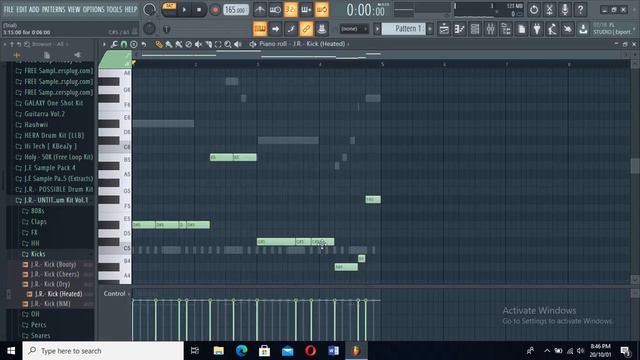
Task: Toggle auto scrolling arrow button
Action: pyautogui.click(x=275, y=29)
